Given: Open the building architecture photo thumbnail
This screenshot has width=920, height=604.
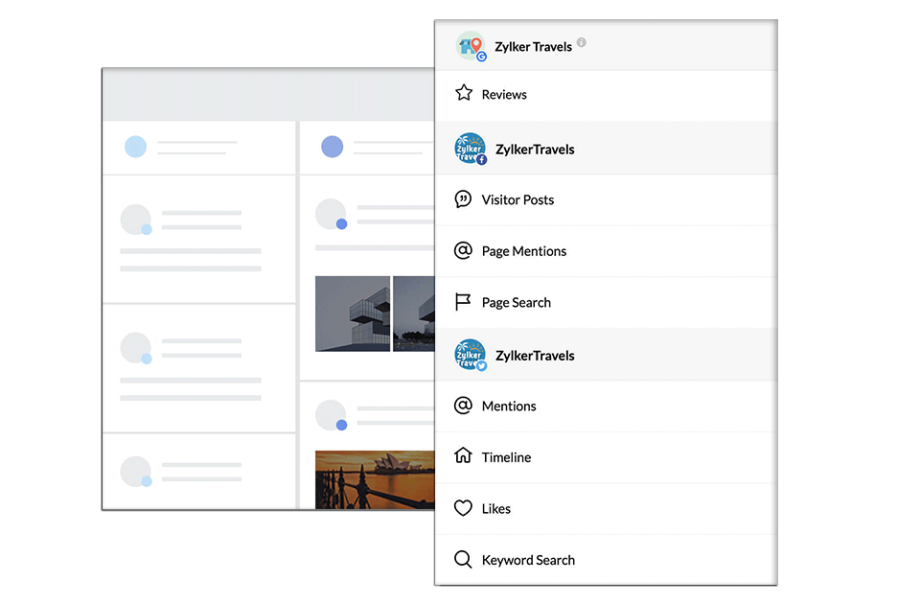Looking at the screenshot, I should [x=353, y=314].
